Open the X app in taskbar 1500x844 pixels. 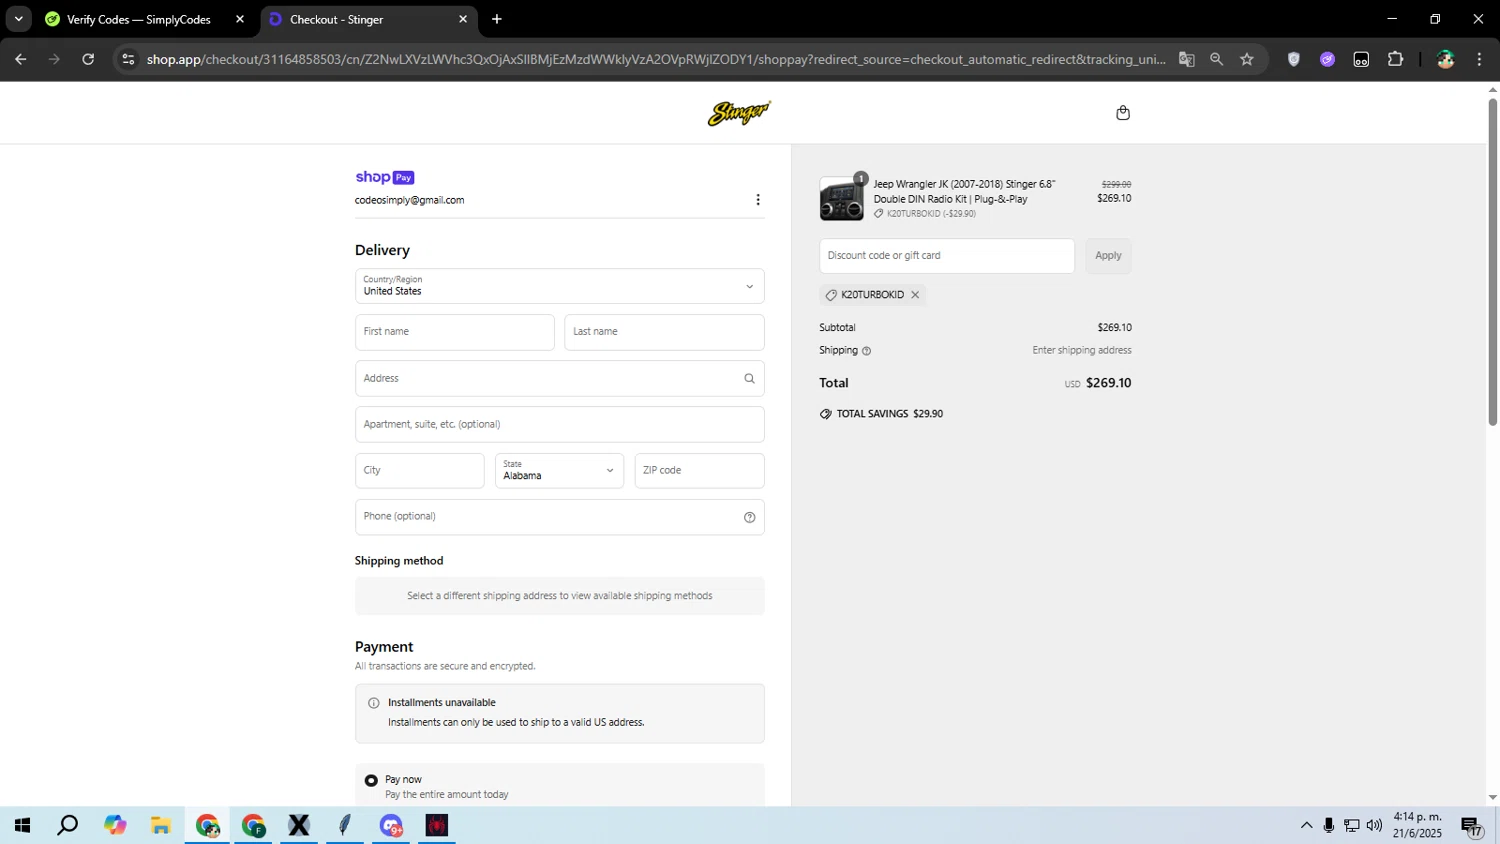[299, 826]
